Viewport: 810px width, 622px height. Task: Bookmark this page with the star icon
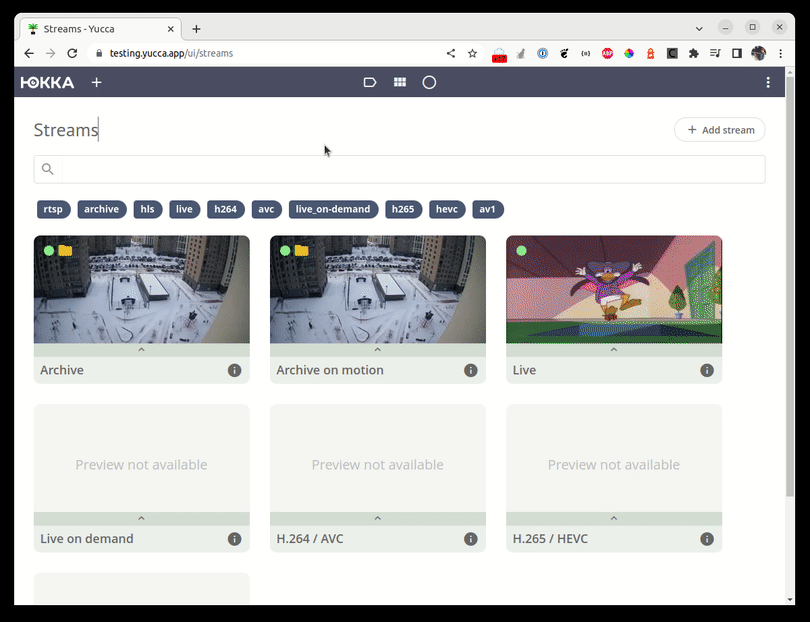click(472, 53)
